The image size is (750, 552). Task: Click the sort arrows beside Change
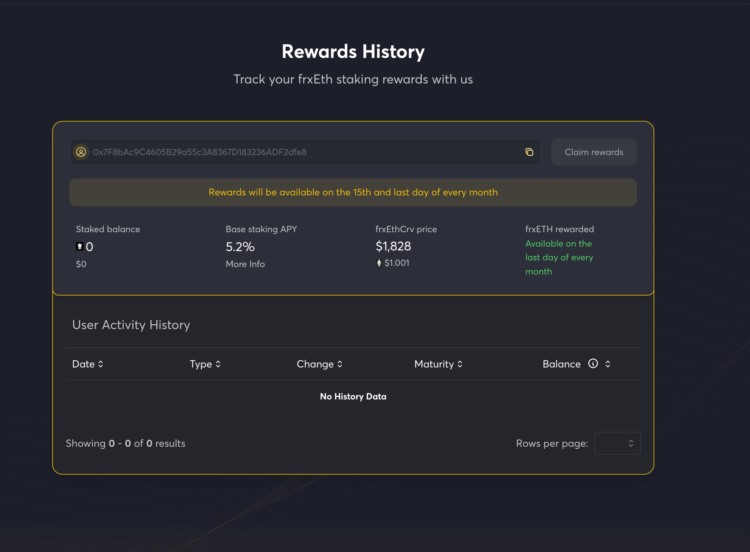[340, 364]
